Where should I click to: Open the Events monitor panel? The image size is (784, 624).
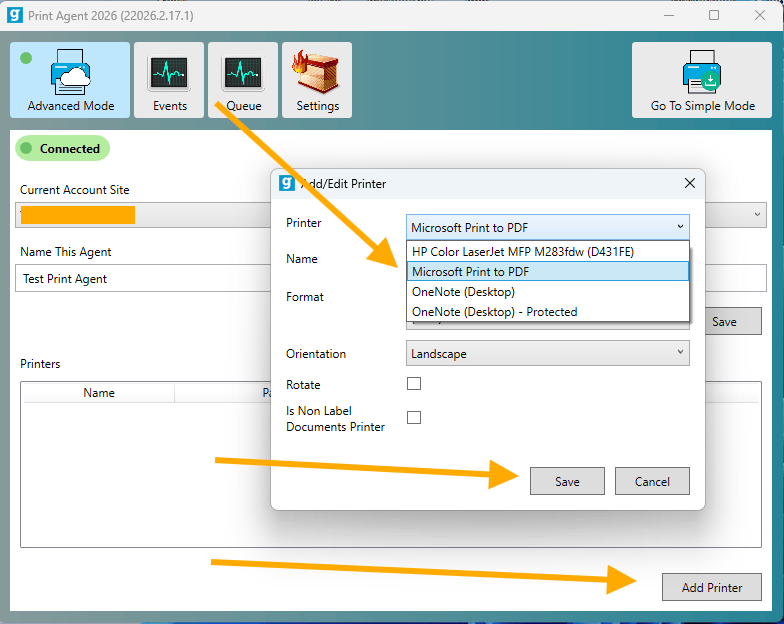point(169,80)
